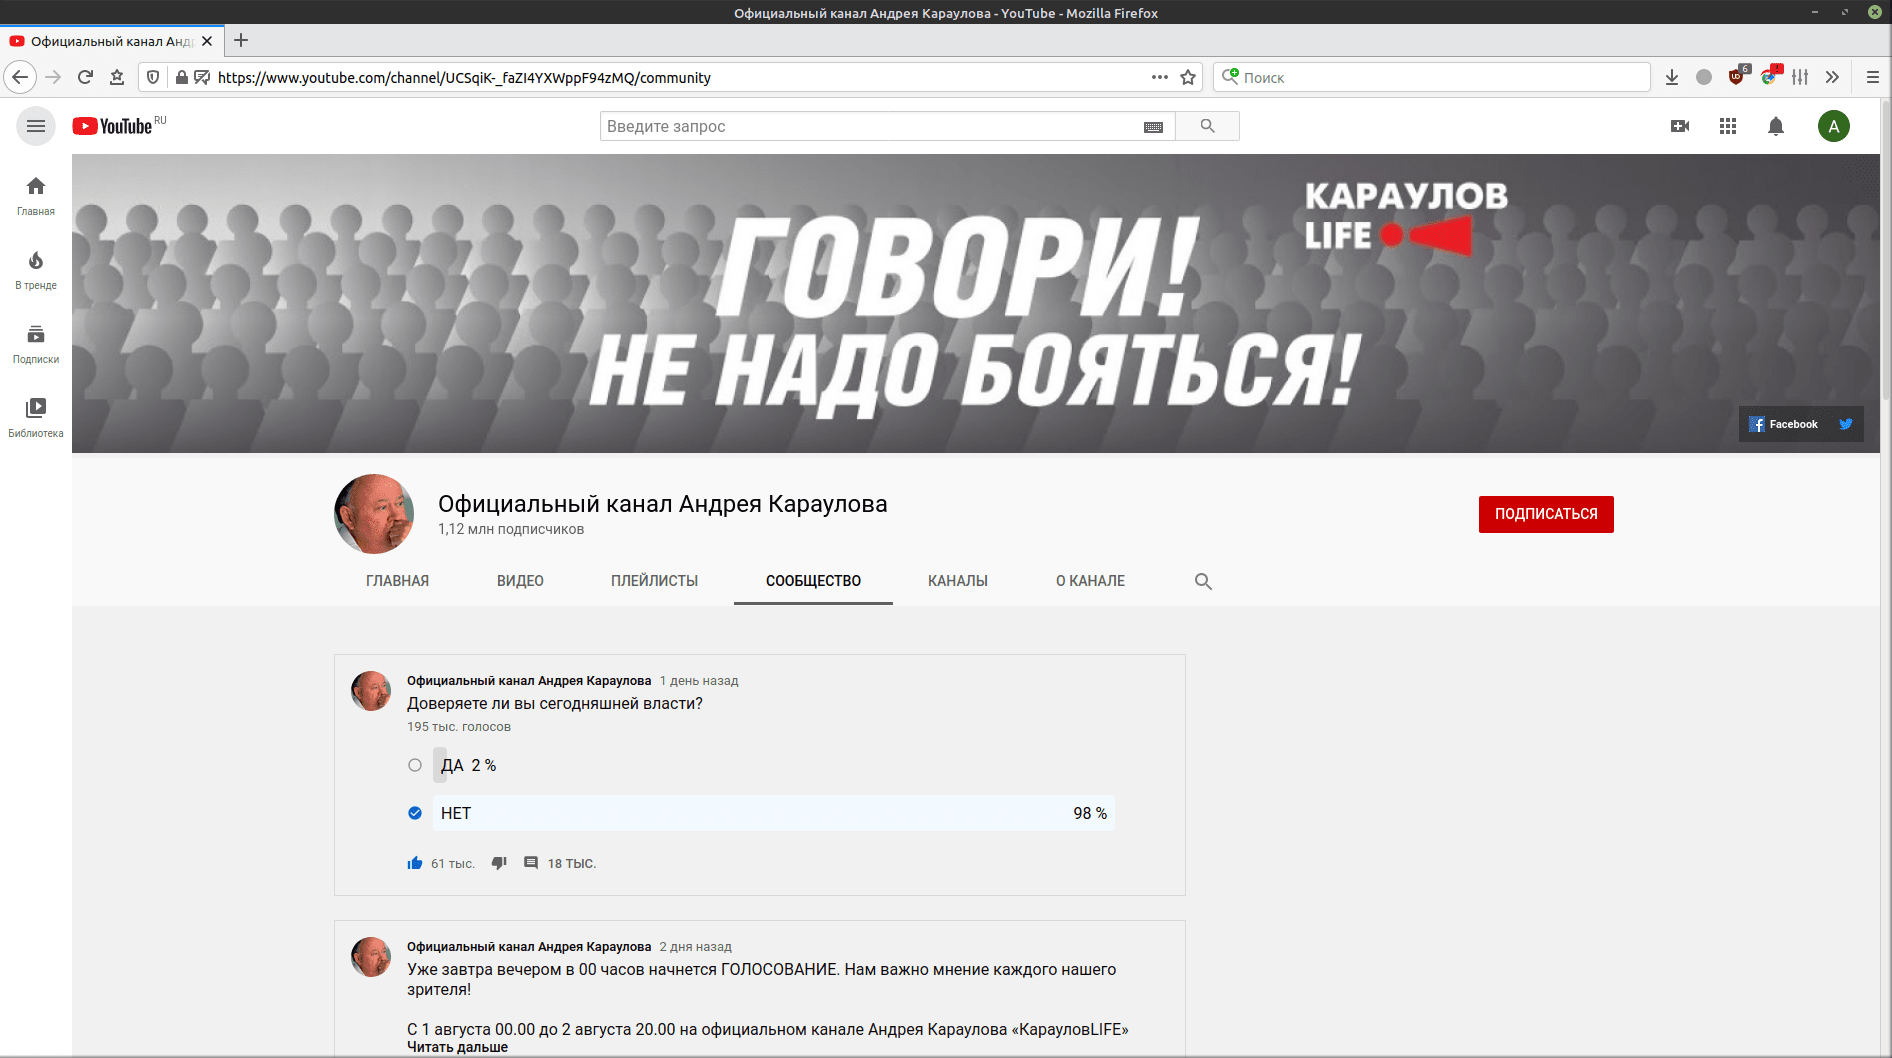This screenshot has height=1058, width=1892.
Task: Open Подписки subscriptions in sidebar
Action: (x=36, y=345)
